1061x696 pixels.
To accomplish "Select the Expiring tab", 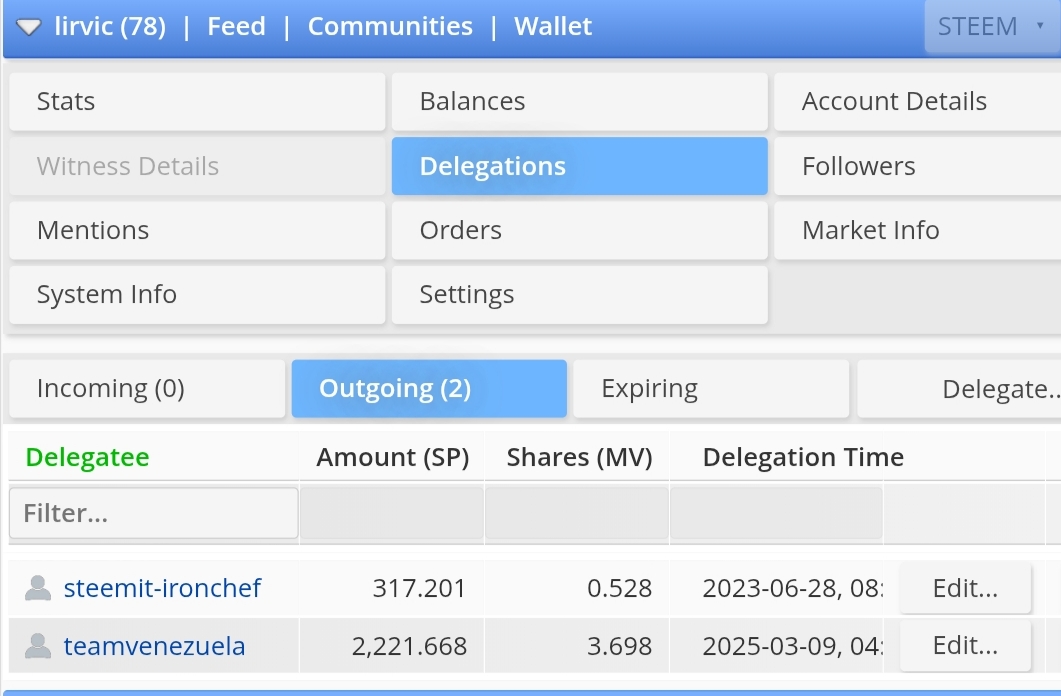I will (x=710, y=389).
